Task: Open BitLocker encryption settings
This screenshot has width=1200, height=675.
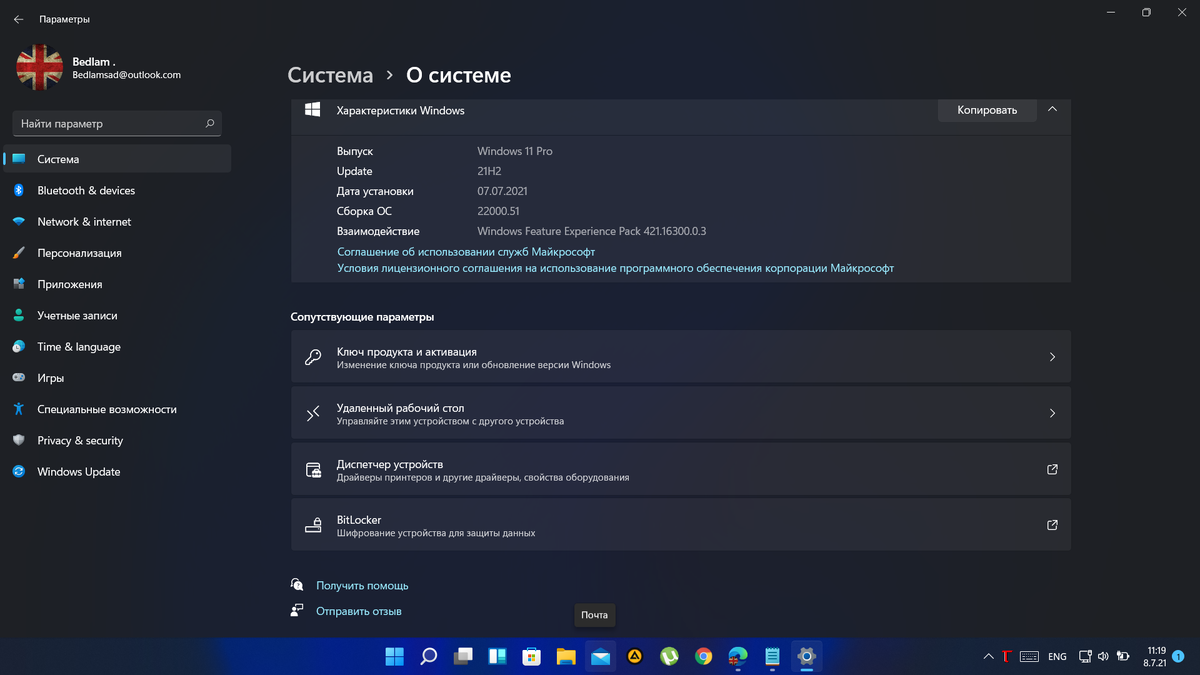Action: point(680,525)
